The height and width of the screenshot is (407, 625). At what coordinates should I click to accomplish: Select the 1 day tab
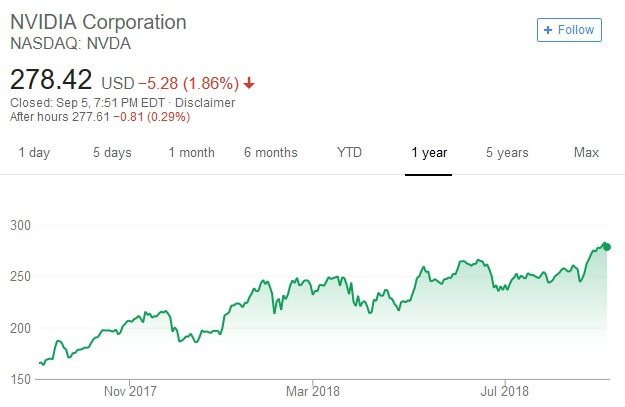[x=34, y=153]
